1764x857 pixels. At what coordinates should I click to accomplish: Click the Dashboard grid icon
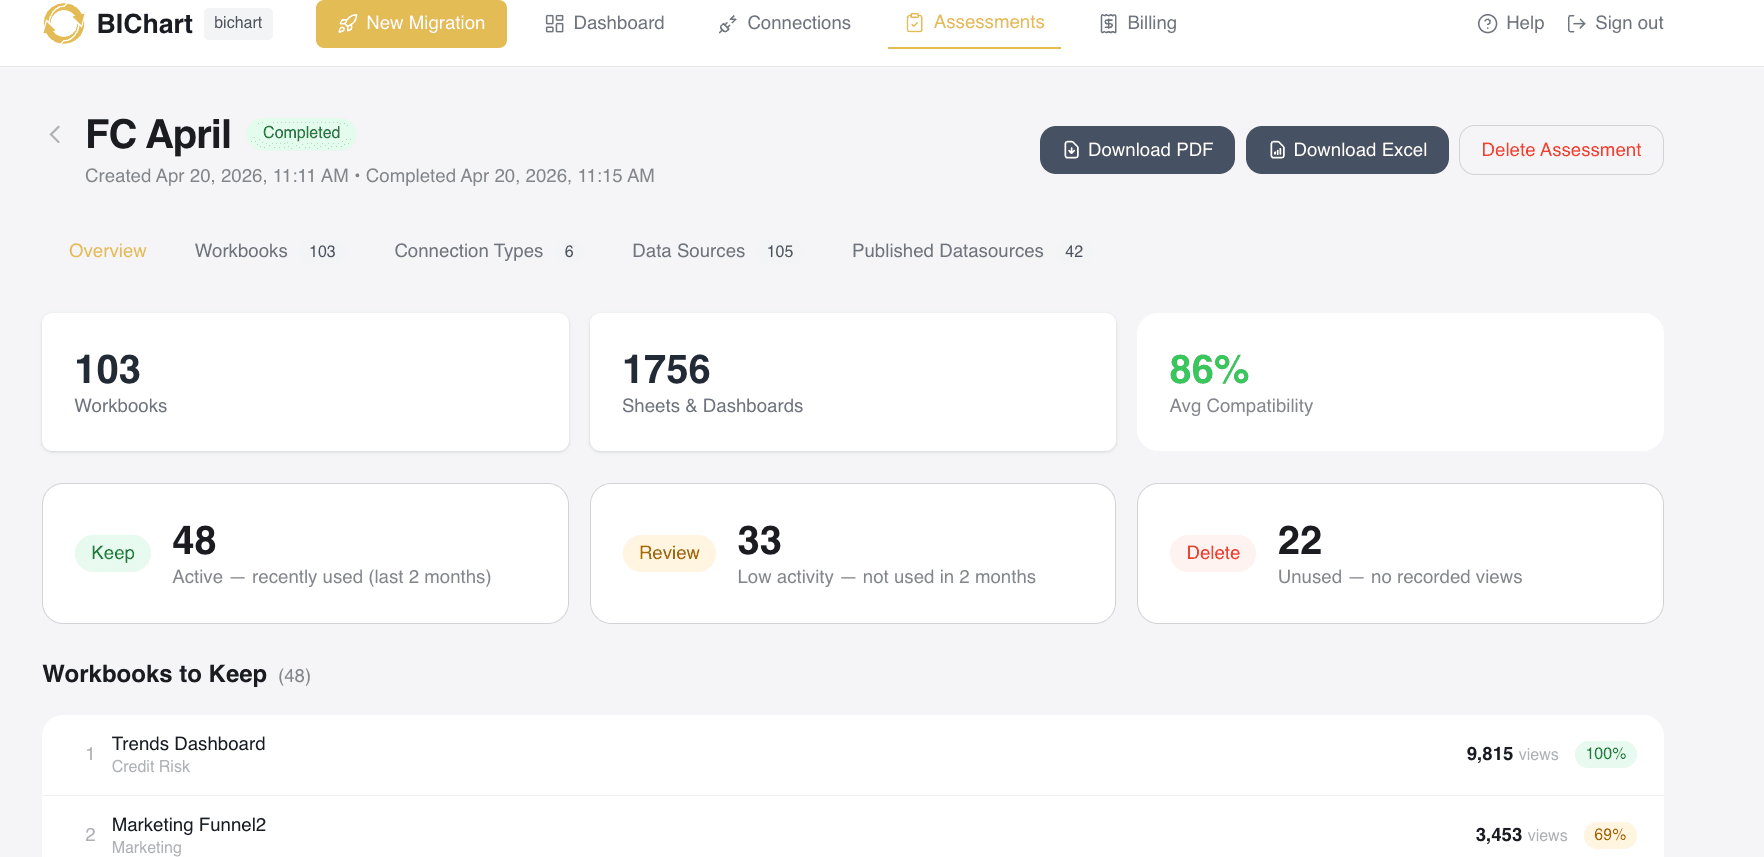pyautogui.click(x=554, y=23)
